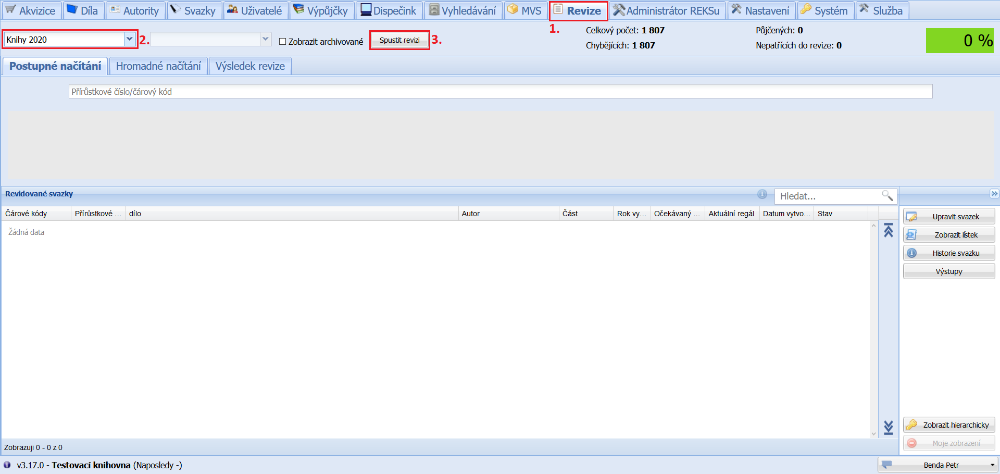The height and width of the screenshot is (474, 1000).
Task: Focus the Přírůstkové číslo/čárový kód field
Action: click(500, 92)
